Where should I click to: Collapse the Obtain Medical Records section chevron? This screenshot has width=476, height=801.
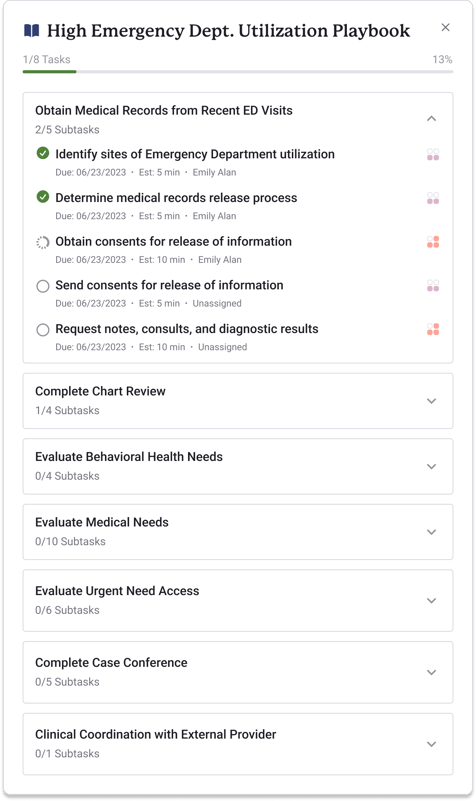pos(432,119)
